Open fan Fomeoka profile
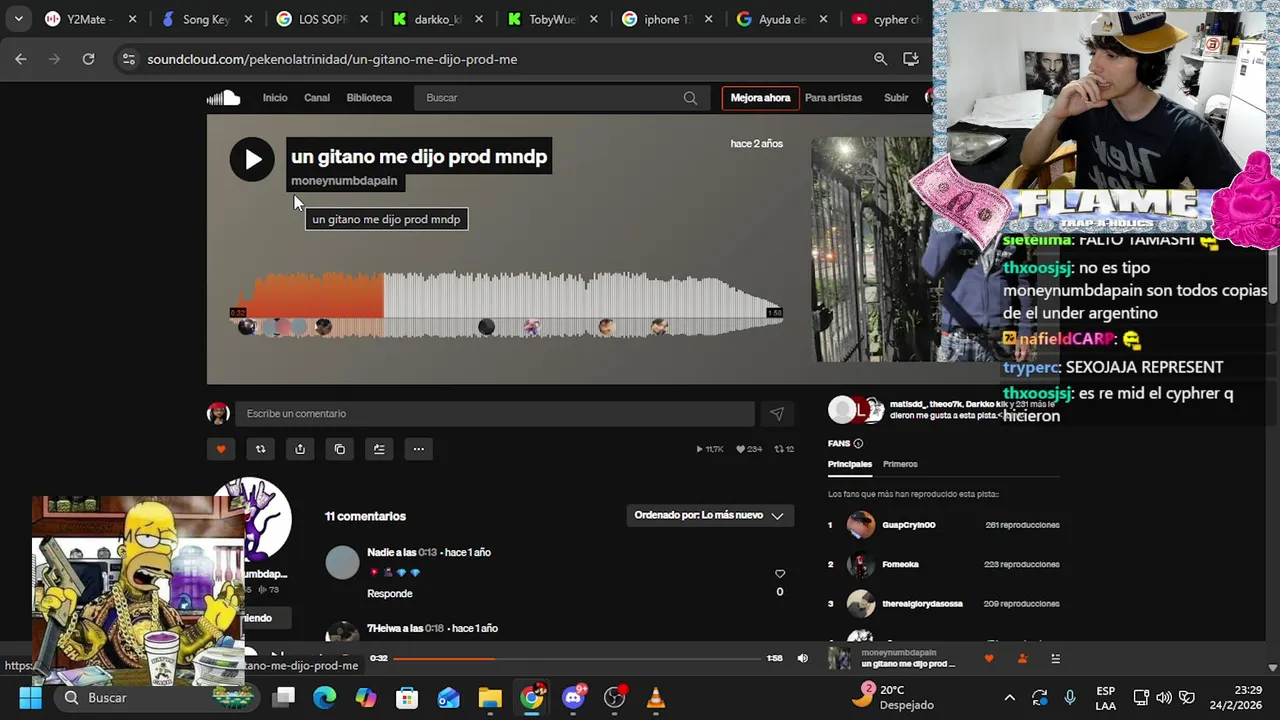The width and height of the screenshot is (1280, 720). 900,564
